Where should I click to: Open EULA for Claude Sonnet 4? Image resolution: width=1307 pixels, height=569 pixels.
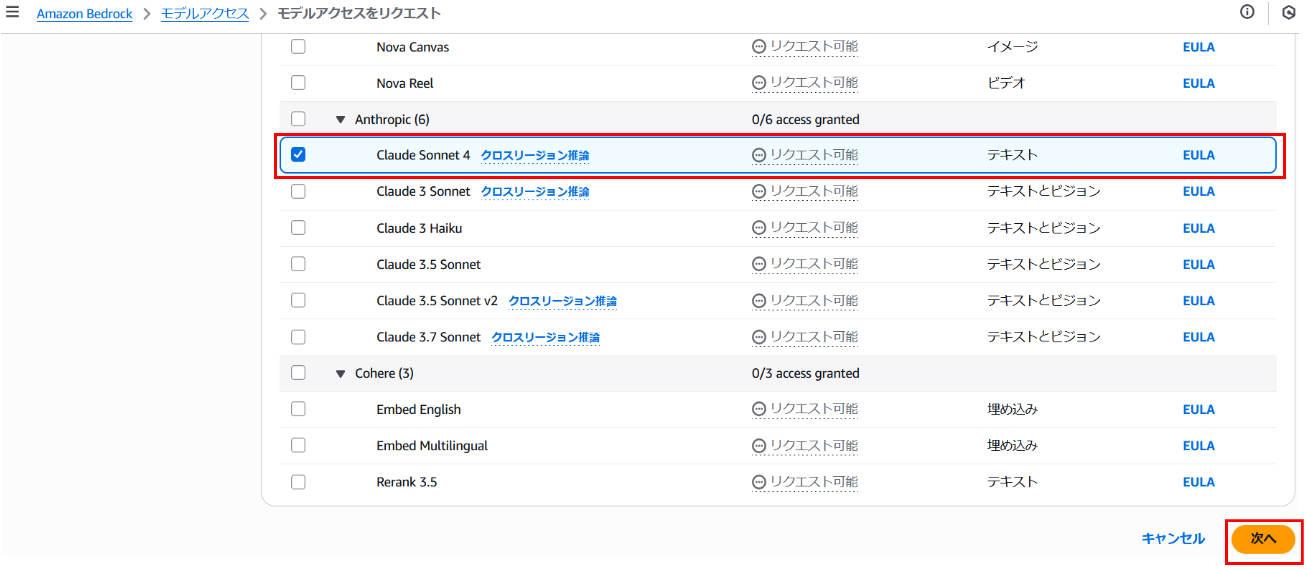pyautogui.click(x=1199, y=155)
